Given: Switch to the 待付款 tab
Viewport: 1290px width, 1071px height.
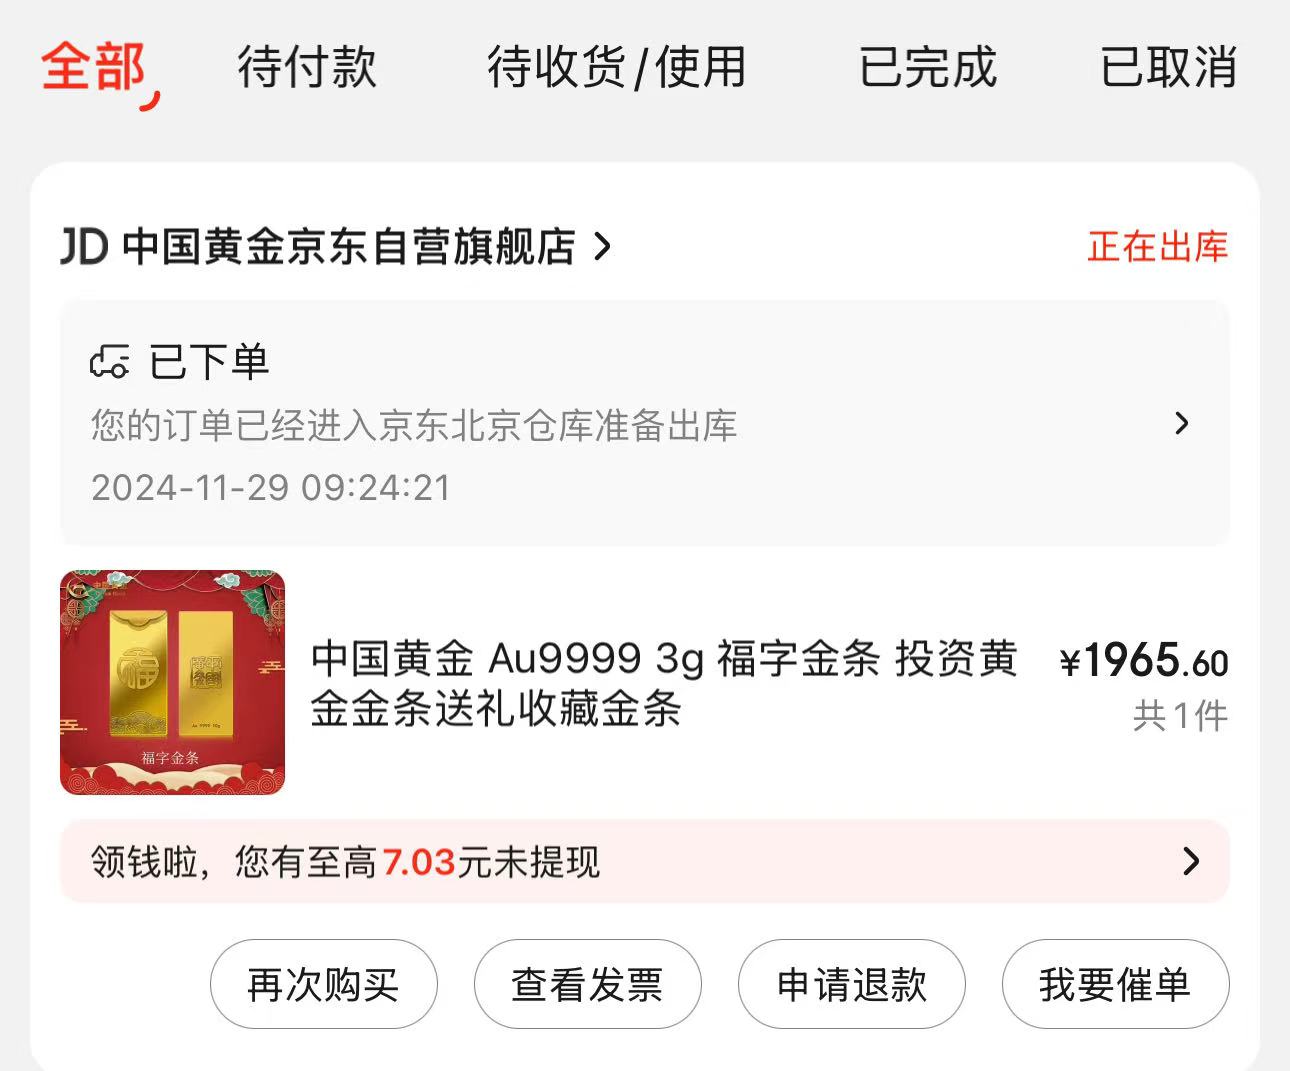Looking at the screenshot, I should click(x=307, y=68).
